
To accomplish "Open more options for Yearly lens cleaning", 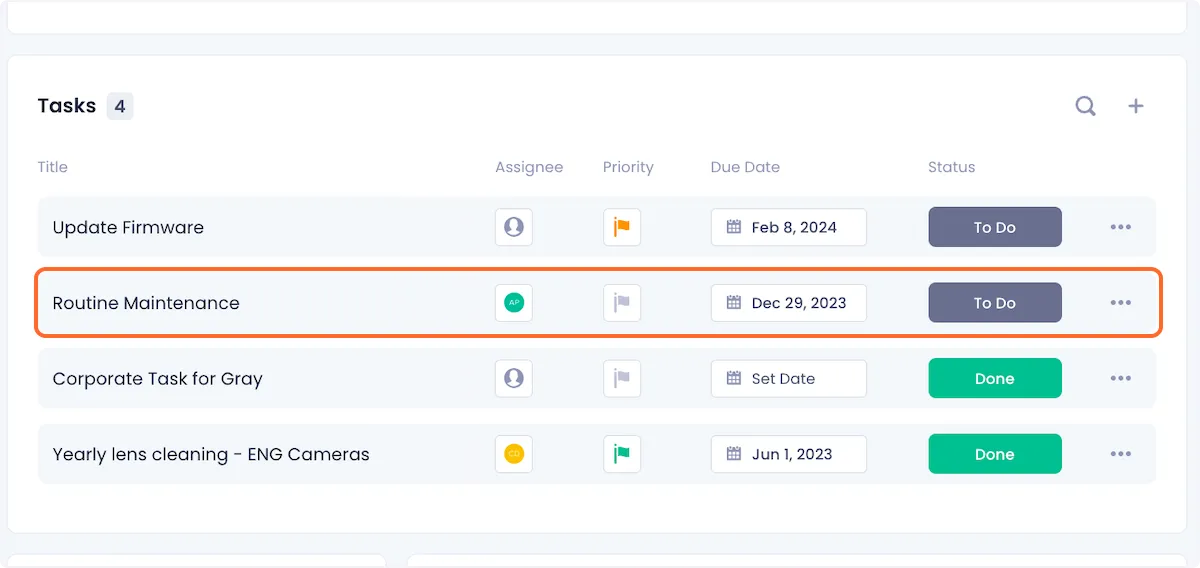I will (1121, 454).
